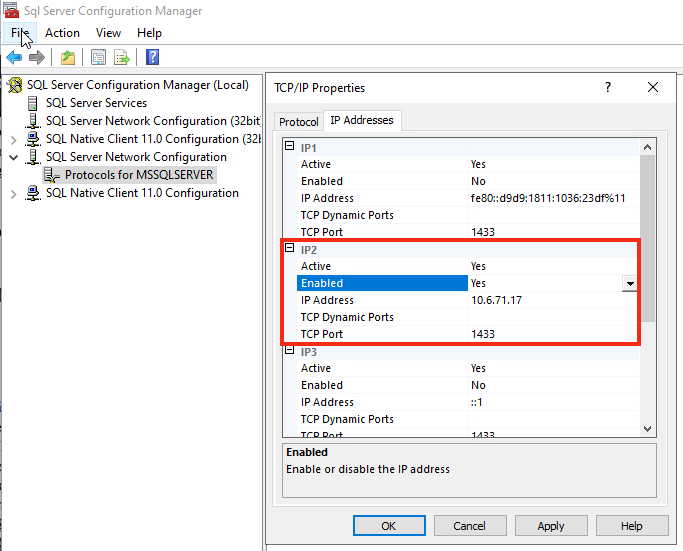This screenshot has width=683, height=551.
Task: Click IP1 Enabled value No
Action: tap(478, 181)
